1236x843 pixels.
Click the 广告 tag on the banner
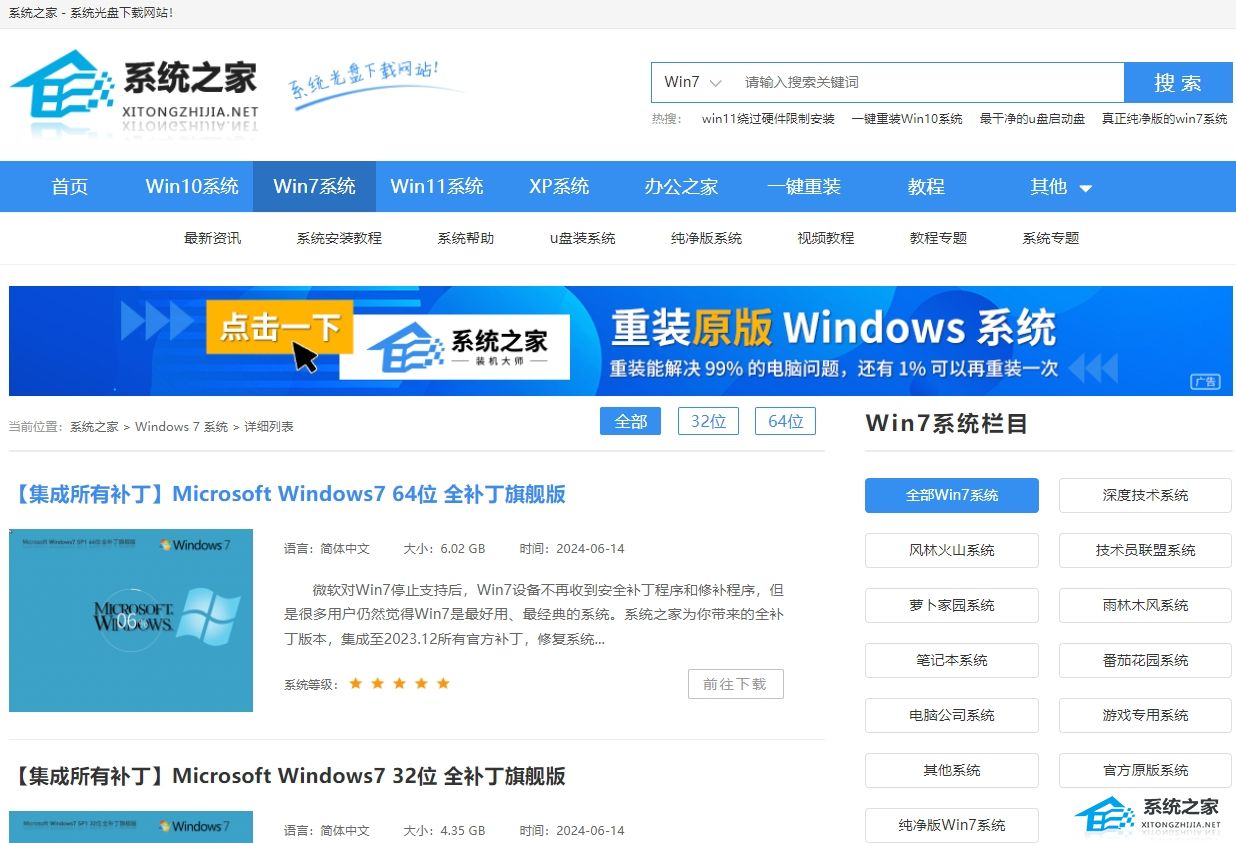point(1205,382)
